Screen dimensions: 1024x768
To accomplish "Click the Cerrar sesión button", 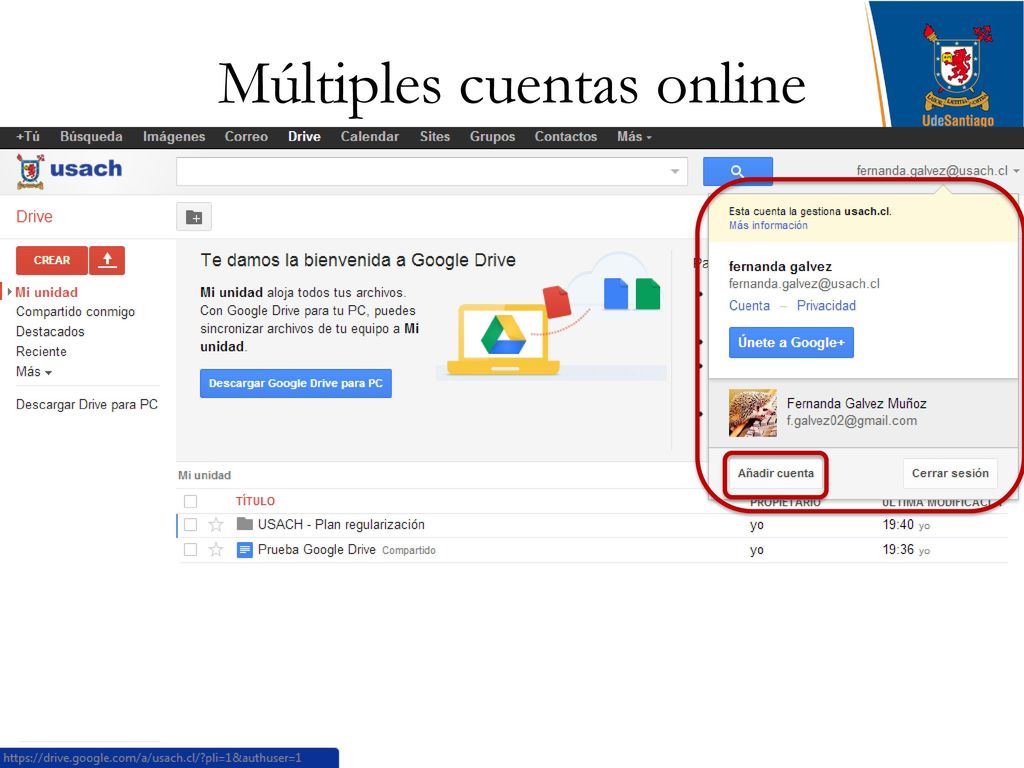I will pos(950,473).
